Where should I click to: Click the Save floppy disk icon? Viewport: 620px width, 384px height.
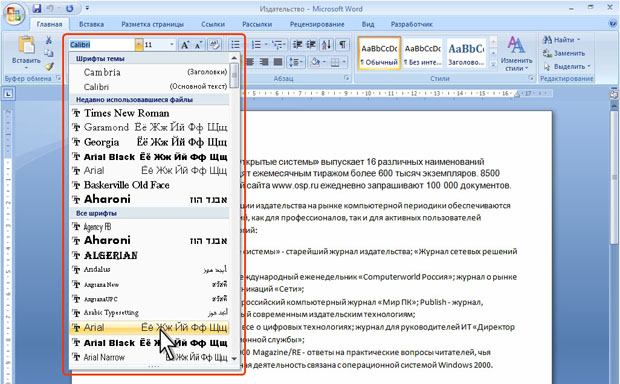(37, 8)
